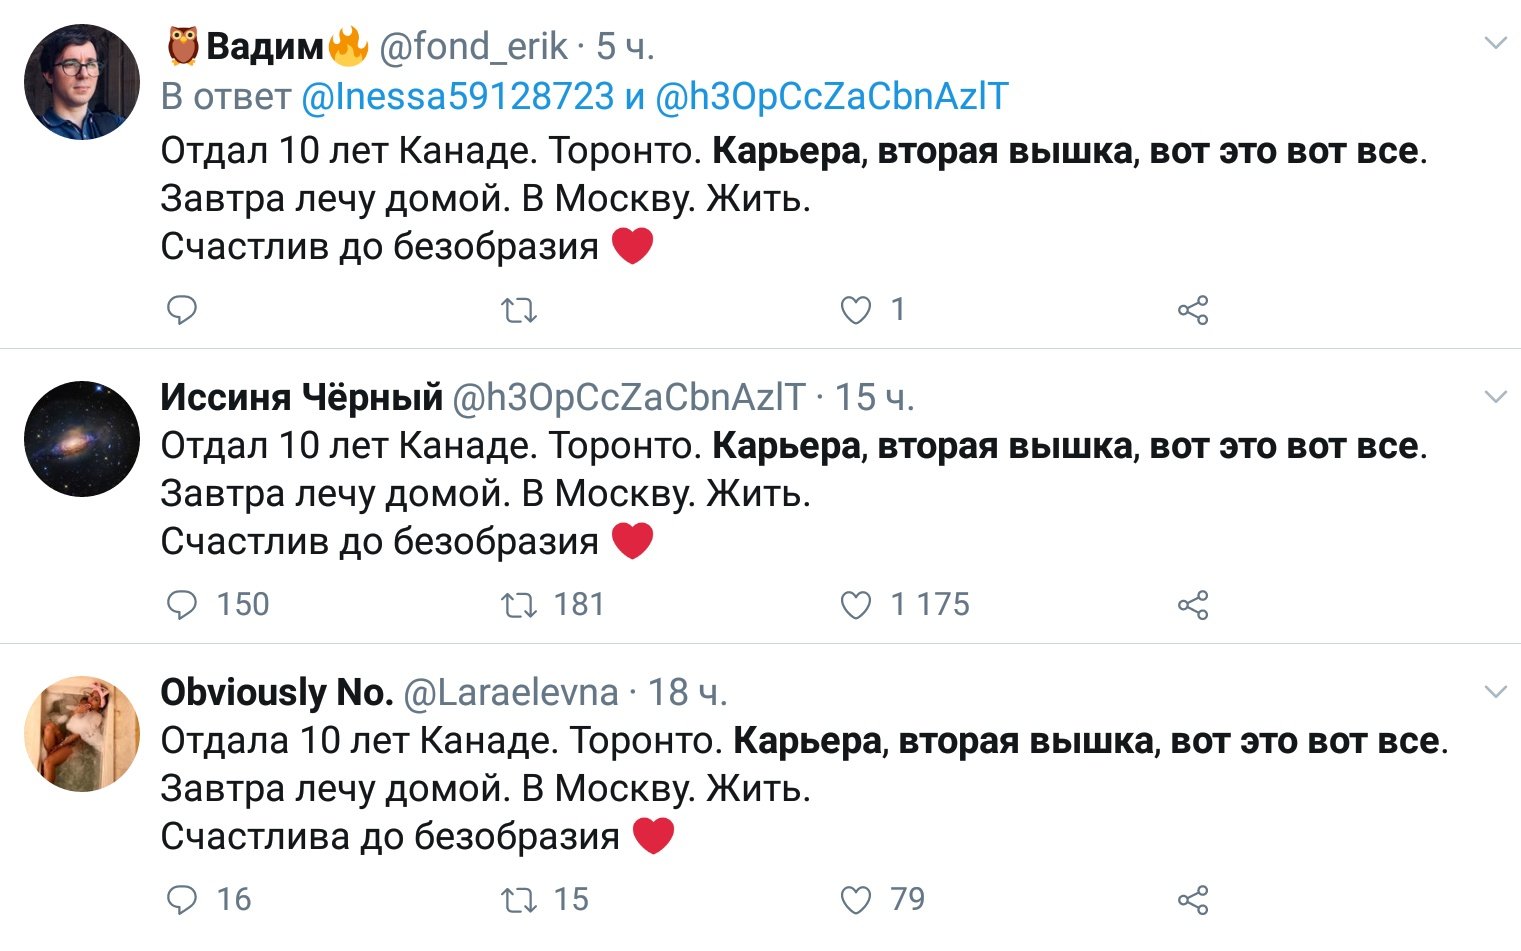
Task: Open the Иссиня Чёрный galaxy avatar
Action: (82, 438)
